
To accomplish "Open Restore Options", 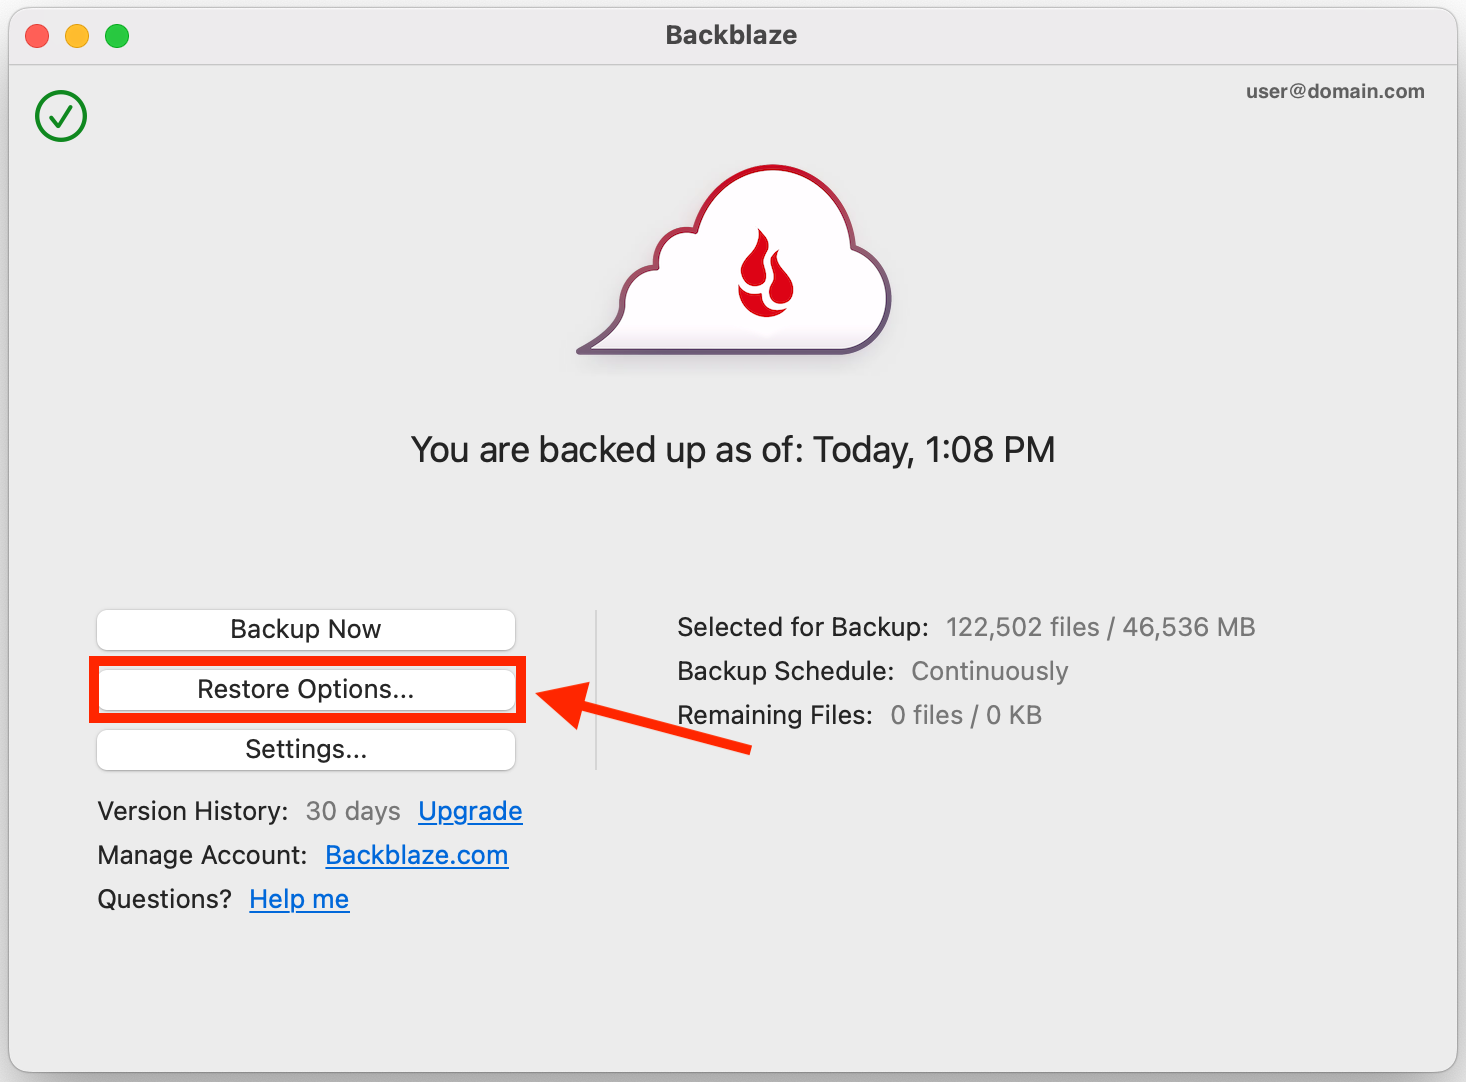I will click(x=306, y=689).
